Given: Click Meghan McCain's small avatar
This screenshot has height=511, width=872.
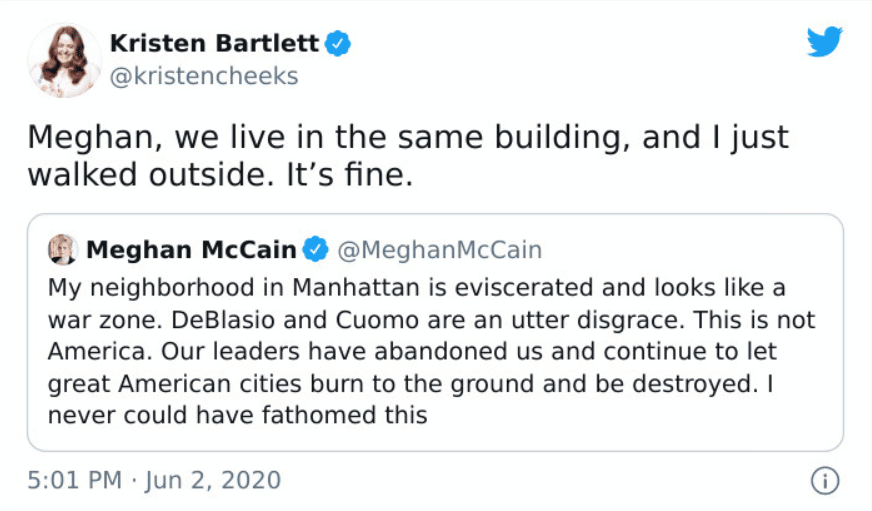Looking at the screenshot, I should point(62,248).
